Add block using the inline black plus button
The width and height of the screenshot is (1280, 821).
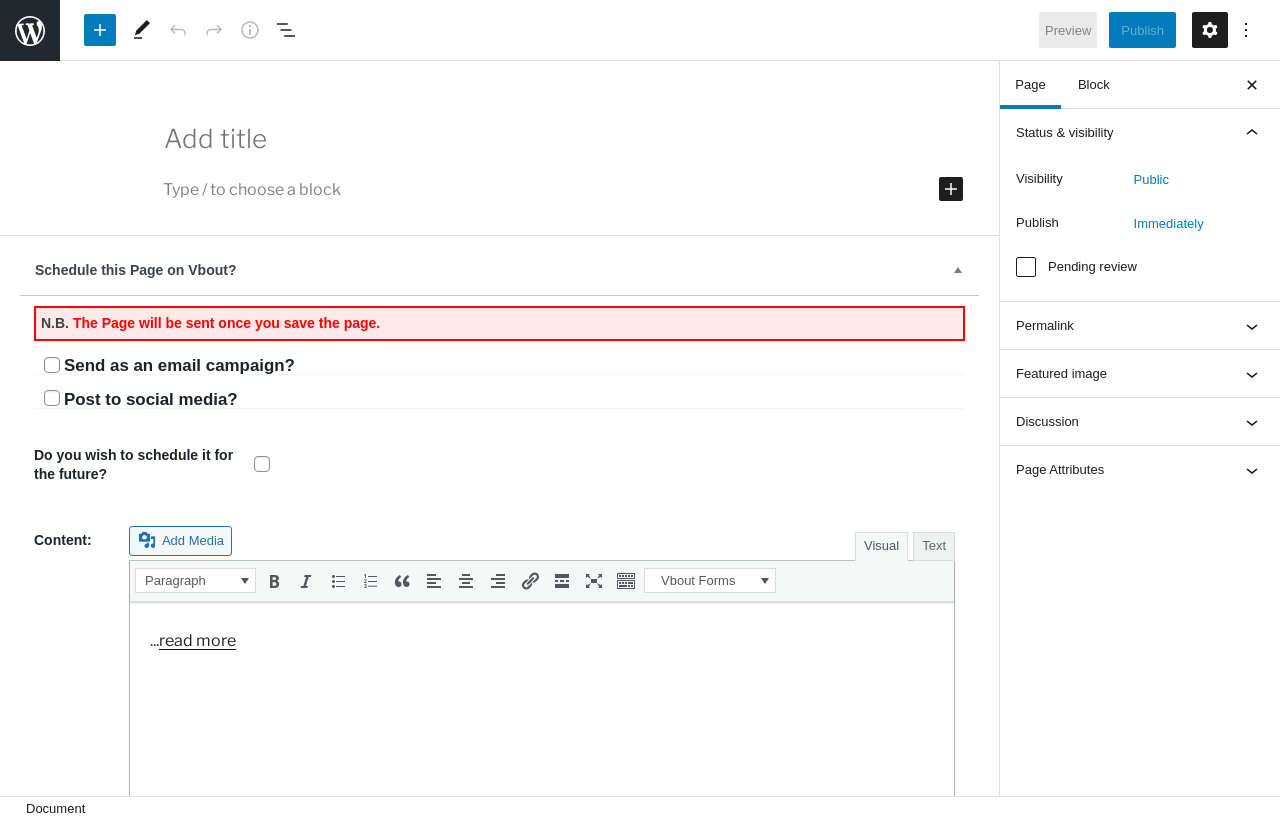click(x=951, y=189)
